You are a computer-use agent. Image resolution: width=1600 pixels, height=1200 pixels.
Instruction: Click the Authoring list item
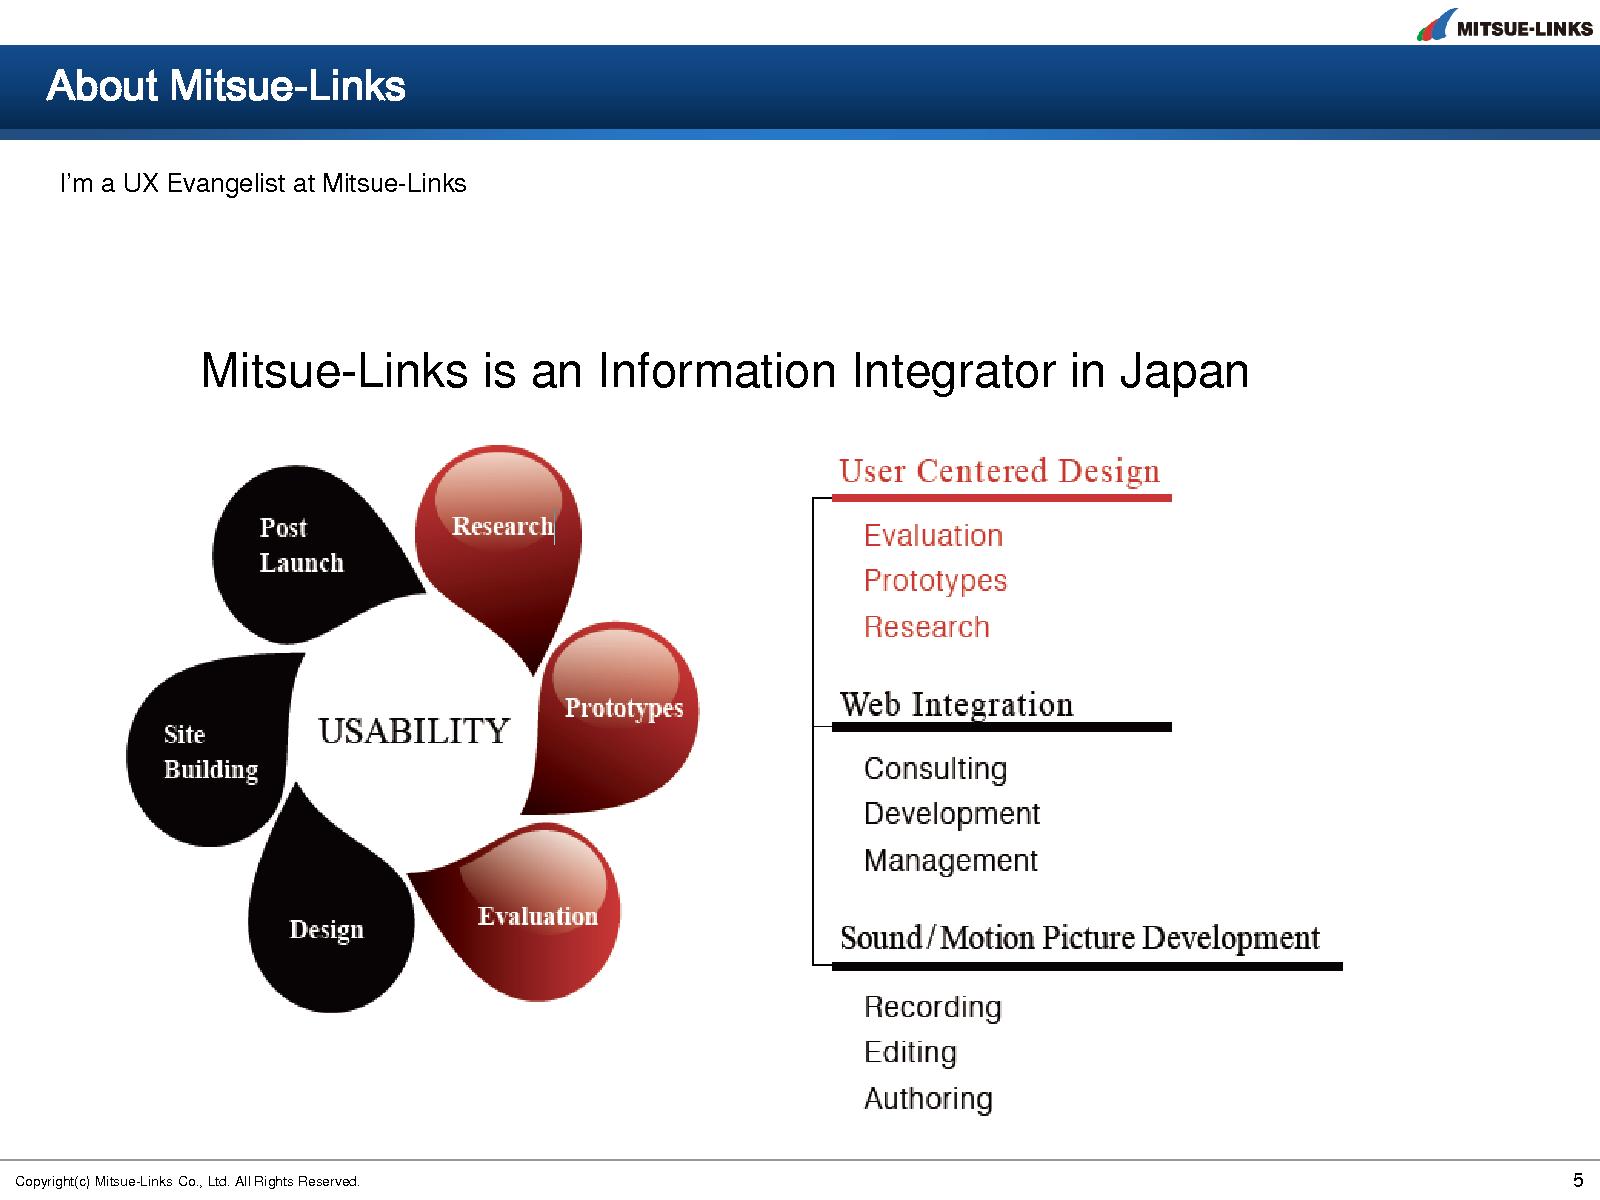928,1099
